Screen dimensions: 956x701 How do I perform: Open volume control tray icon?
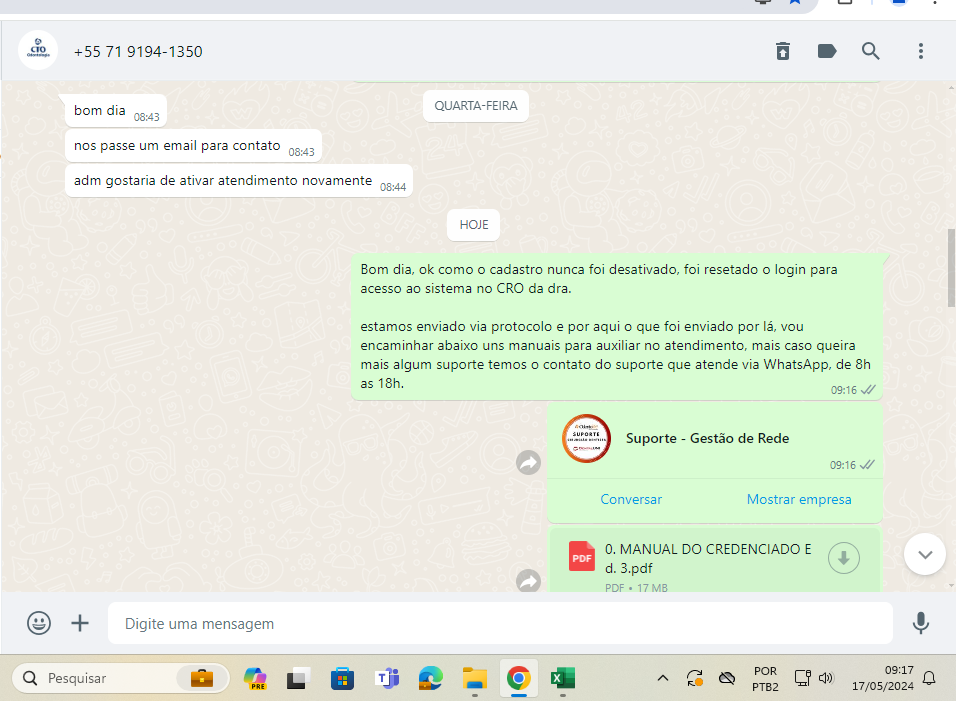tap(826, 678)
